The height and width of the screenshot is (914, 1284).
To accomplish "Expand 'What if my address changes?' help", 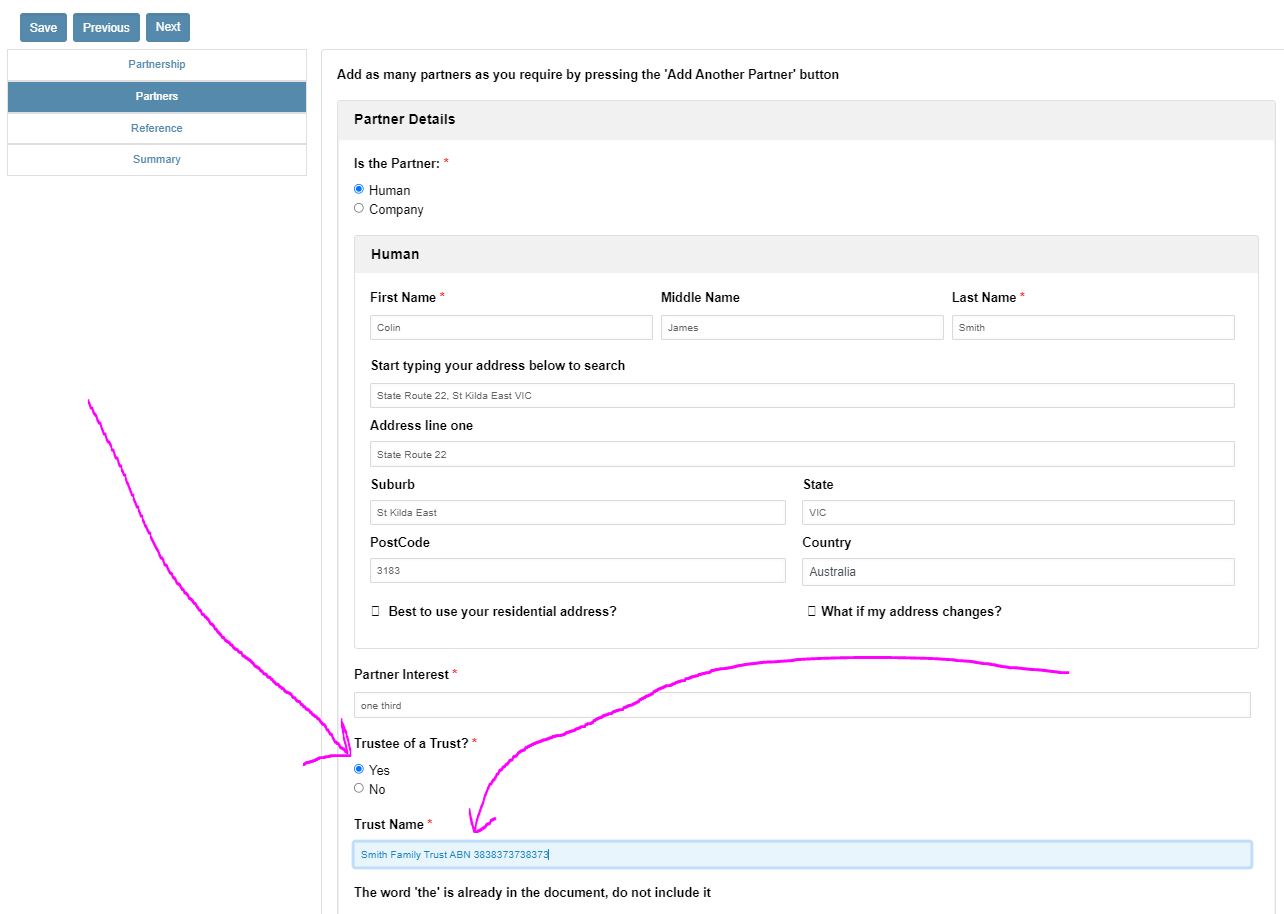I will 909,611.
